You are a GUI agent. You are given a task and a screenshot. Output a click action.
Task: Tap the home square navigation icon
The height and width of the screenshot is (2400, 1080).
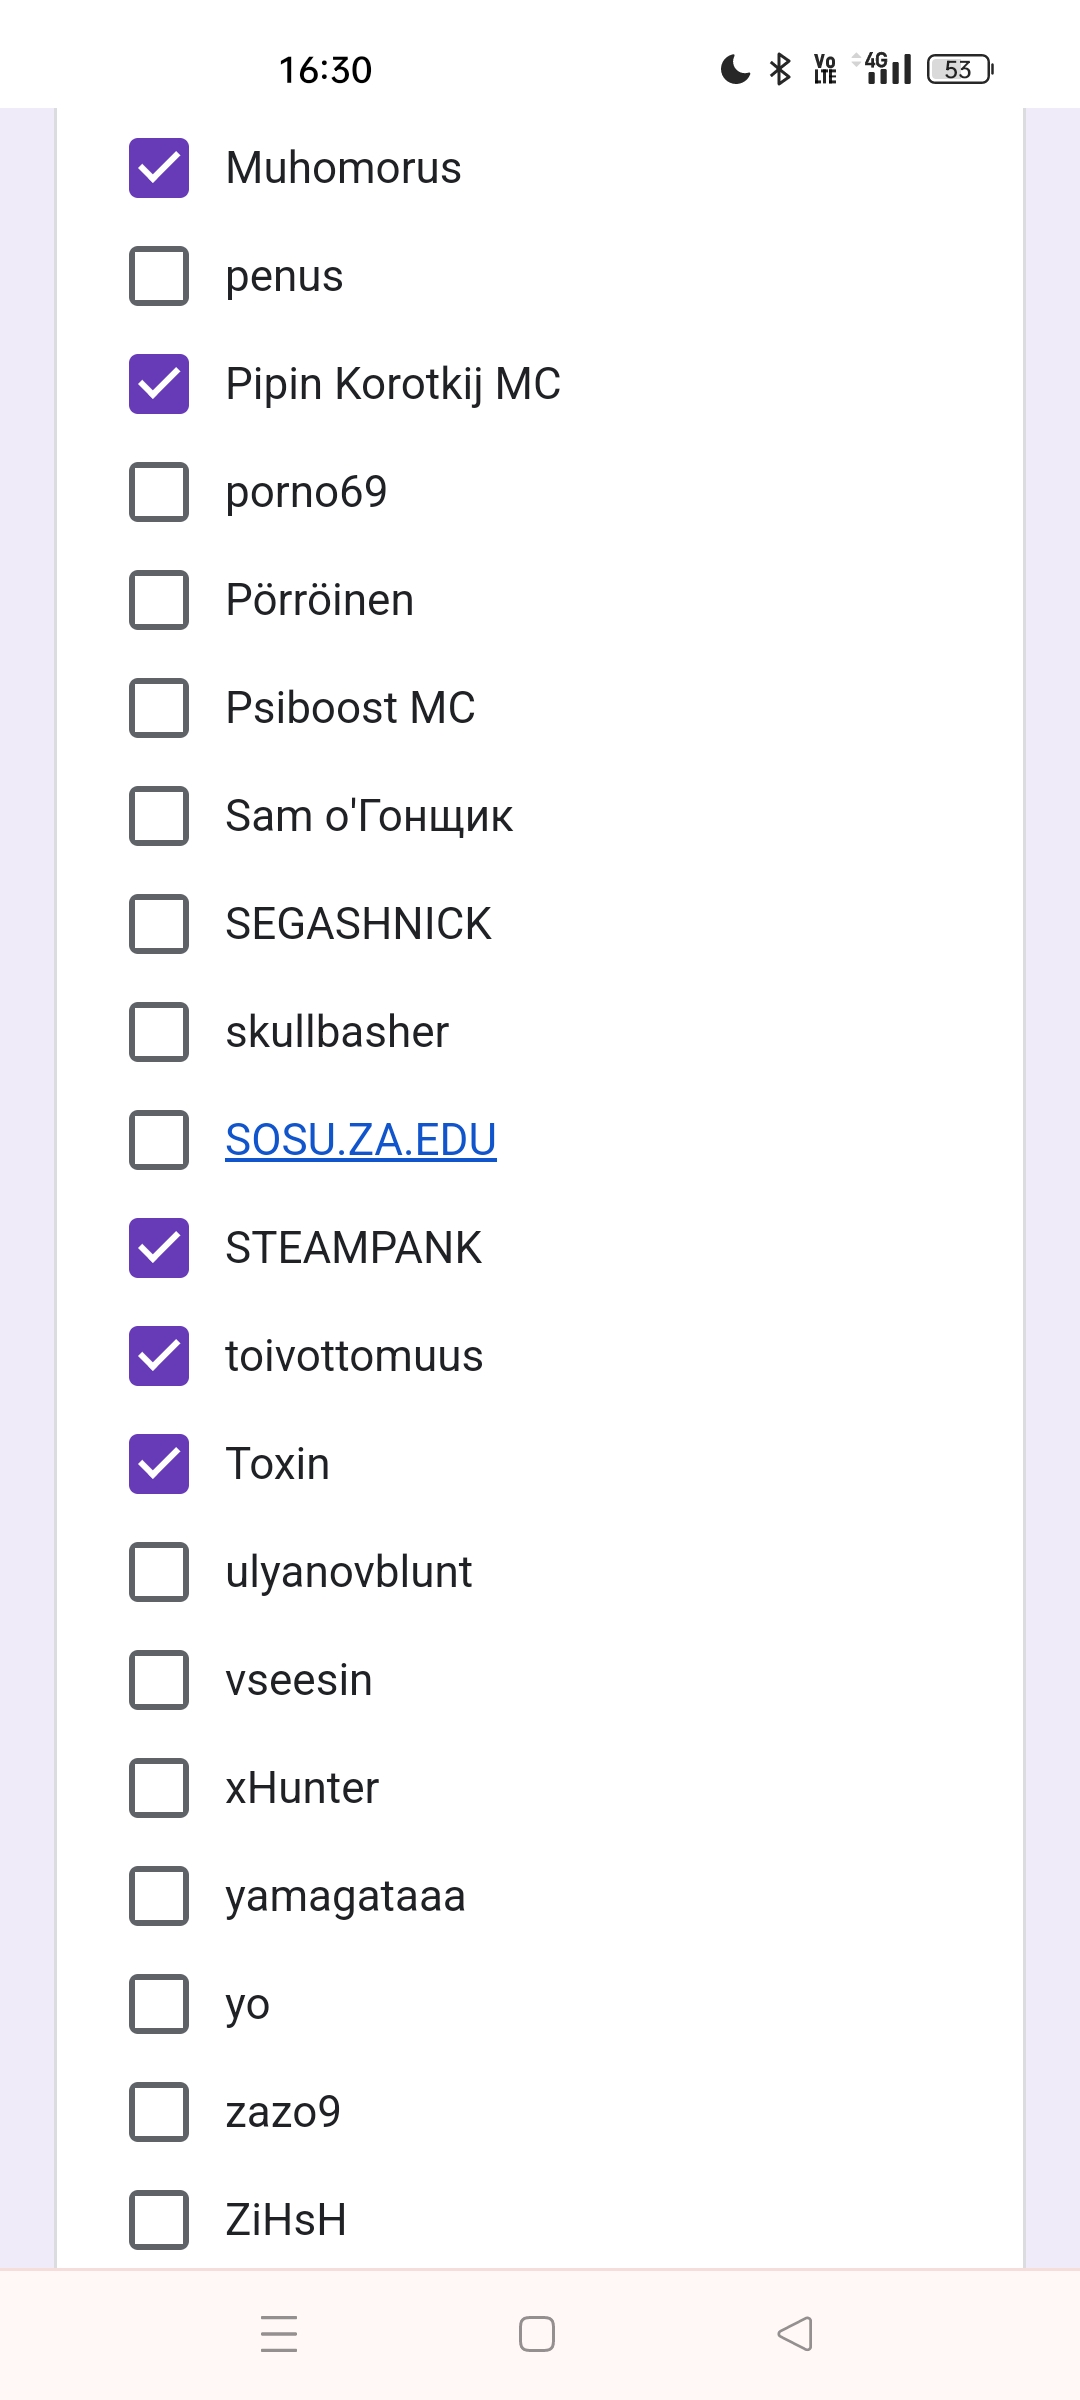537,2334
